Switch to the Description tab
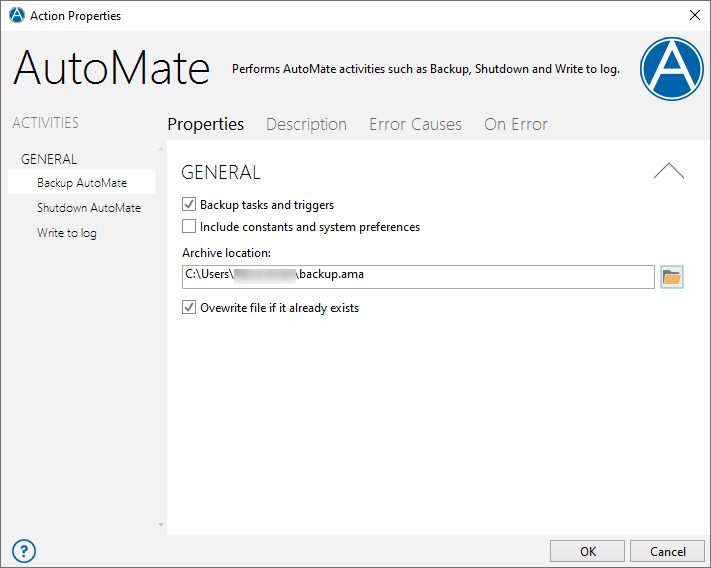This screenshot has height=568, width=711. click(306, 124)
